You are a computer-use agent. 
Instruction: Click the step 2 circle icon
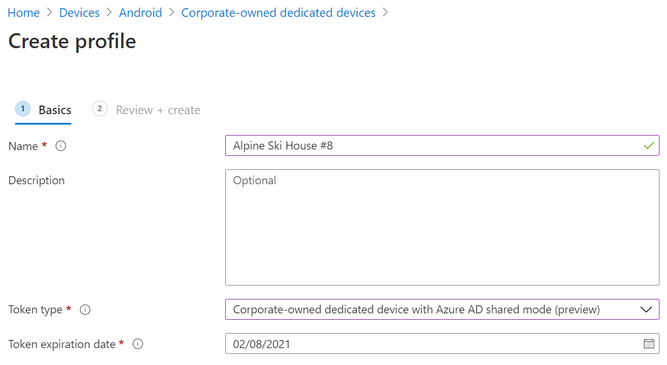(100, 109)
